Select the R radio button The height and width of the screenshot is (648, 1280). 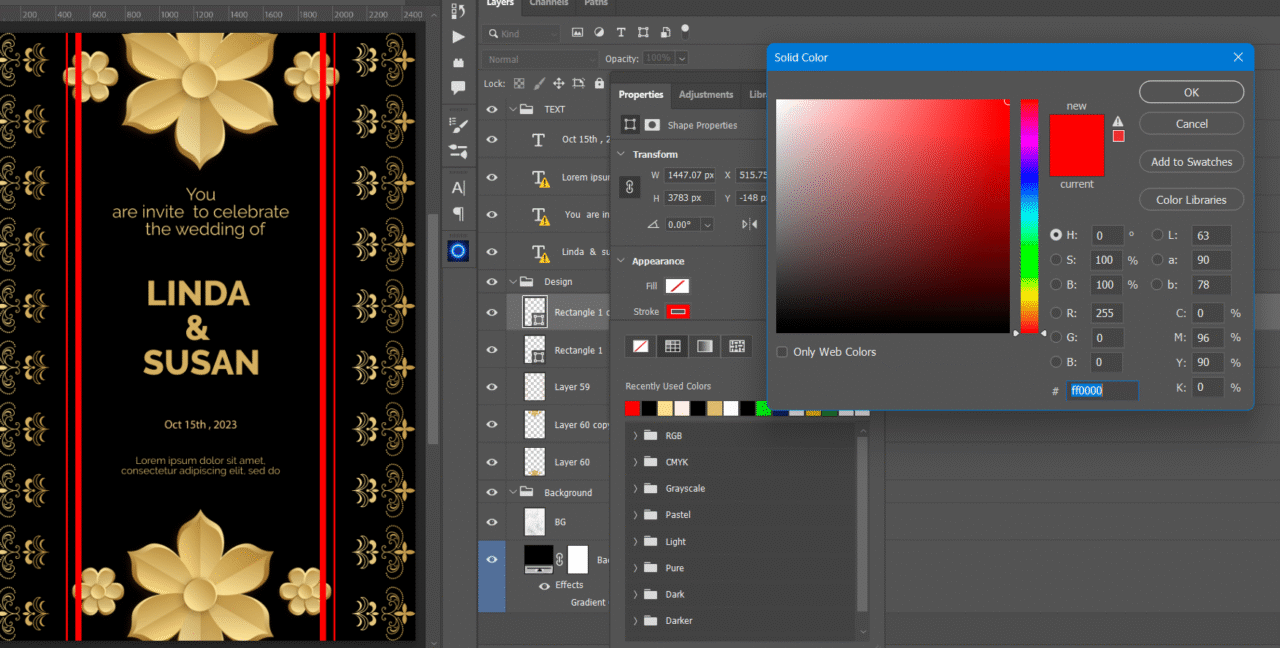(x=1056, y=313)
